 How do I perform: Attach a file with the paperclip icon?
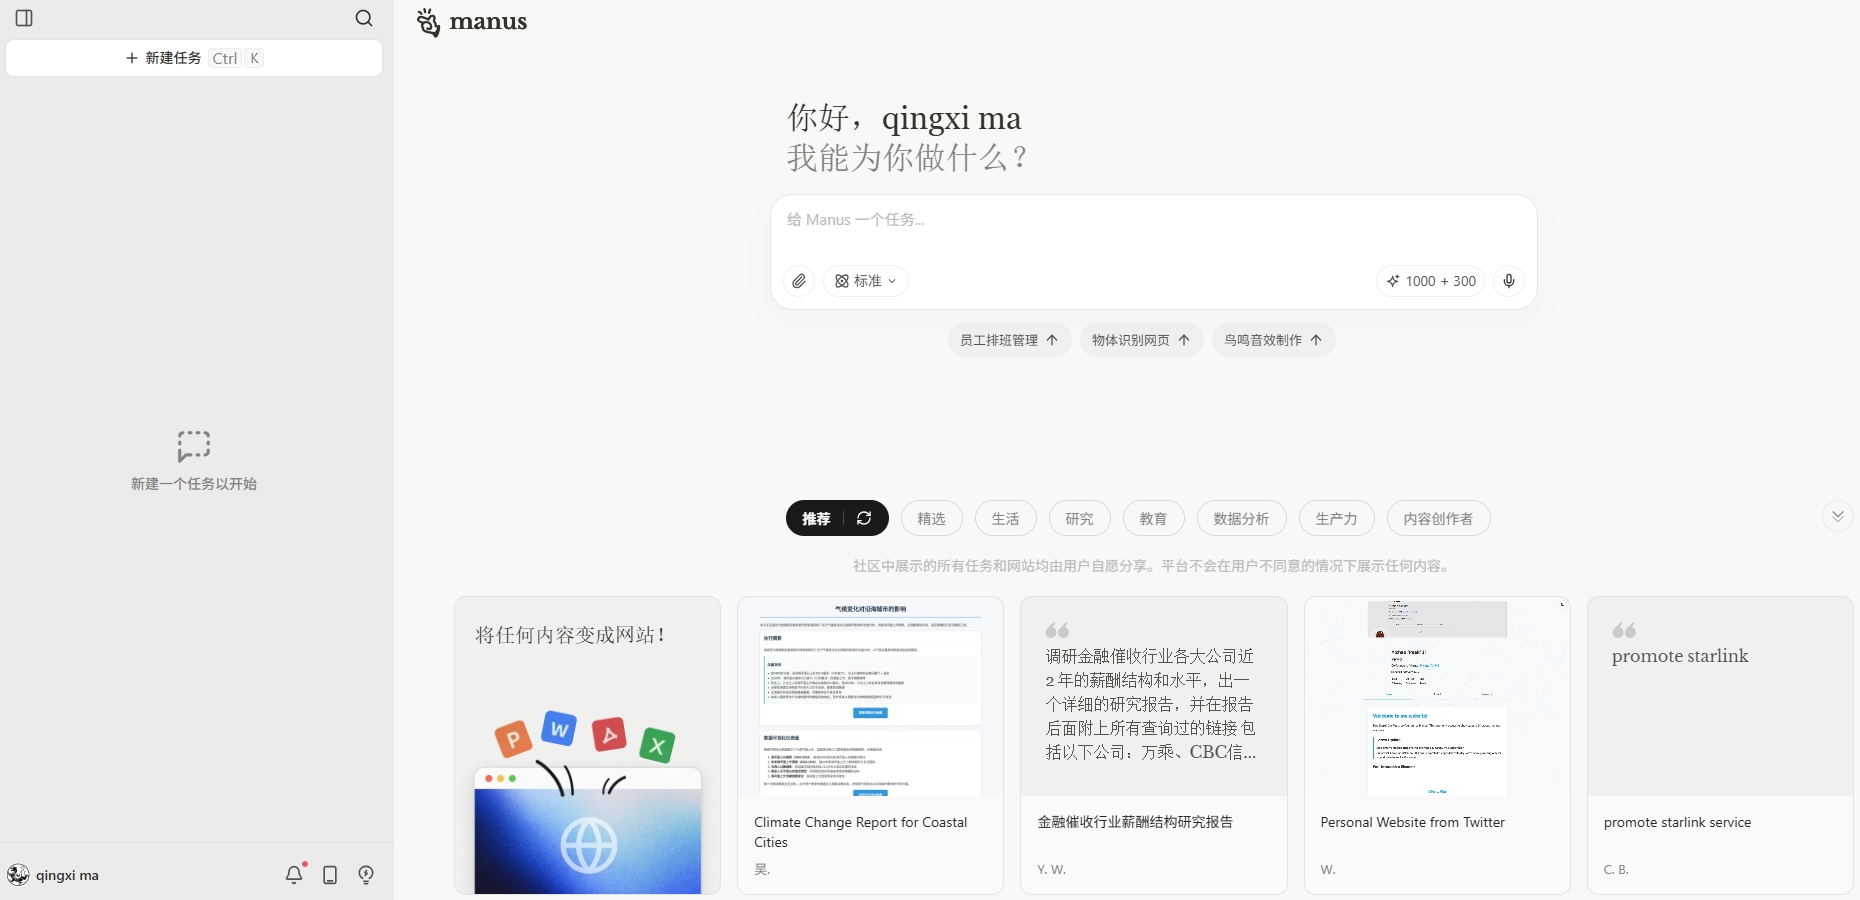tap(799, 281)
